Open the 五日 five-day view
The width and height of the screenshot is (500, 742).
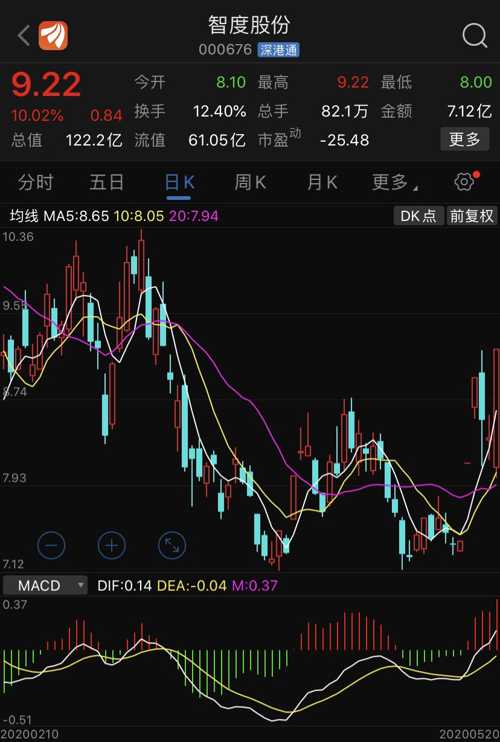[x=107, y=182]
